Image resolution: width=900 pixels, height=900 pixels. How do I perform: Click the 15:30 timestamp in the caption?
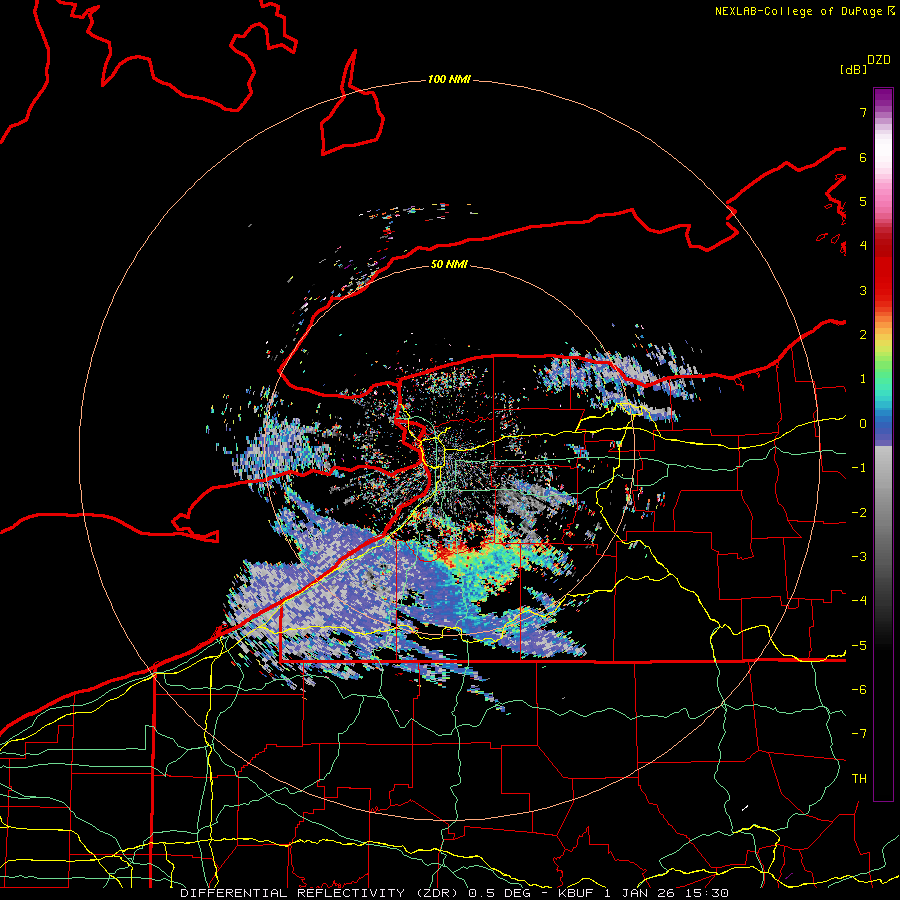pos(709,893)
